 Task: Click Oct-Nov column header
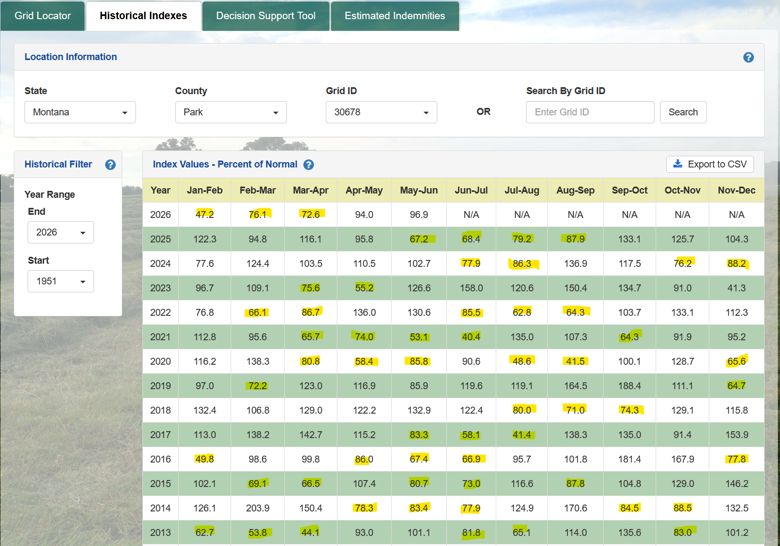(x=682, y=190)
